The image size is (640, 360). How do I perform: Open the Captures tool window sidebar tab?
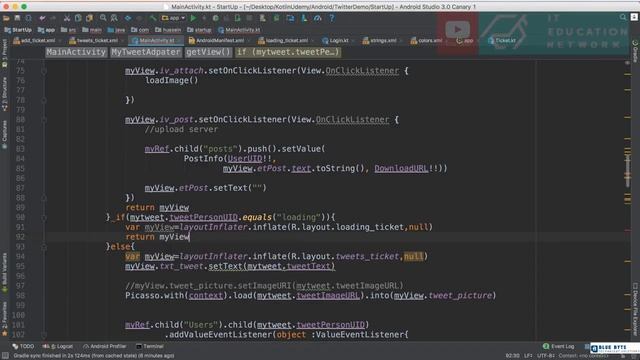[x=4, y=134]
